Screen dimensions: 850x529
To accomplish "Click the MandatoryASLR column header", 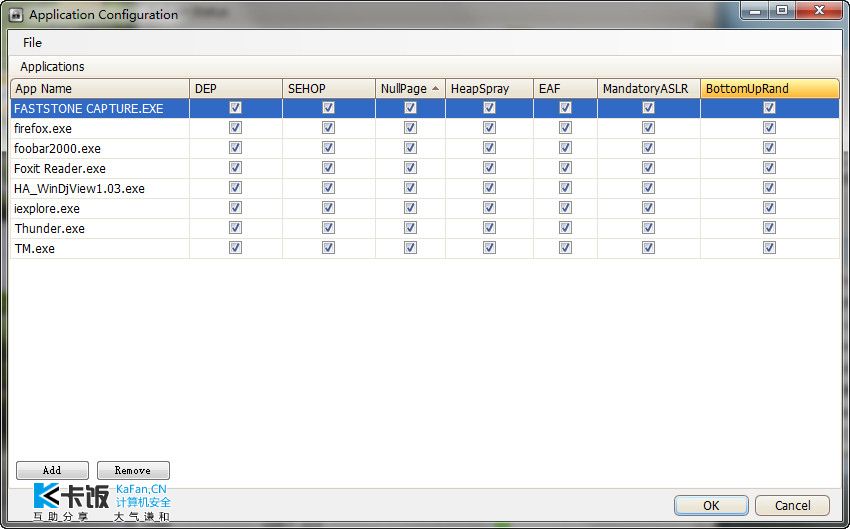I will 649,89.
